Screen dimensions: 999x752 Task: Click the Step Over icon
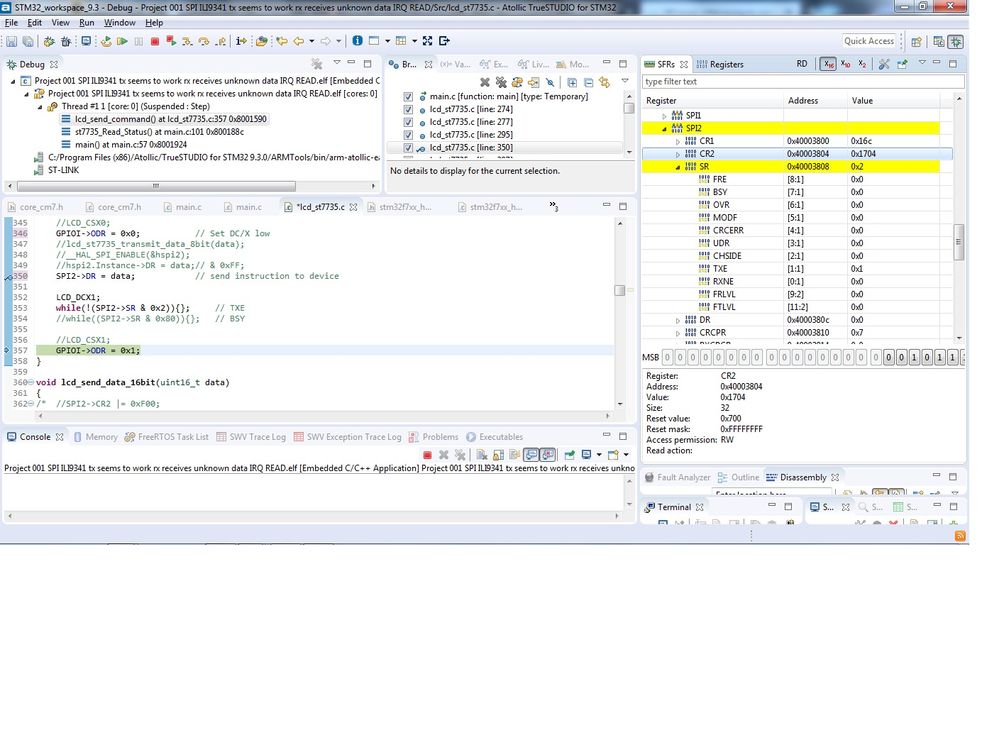coord(204,41)
